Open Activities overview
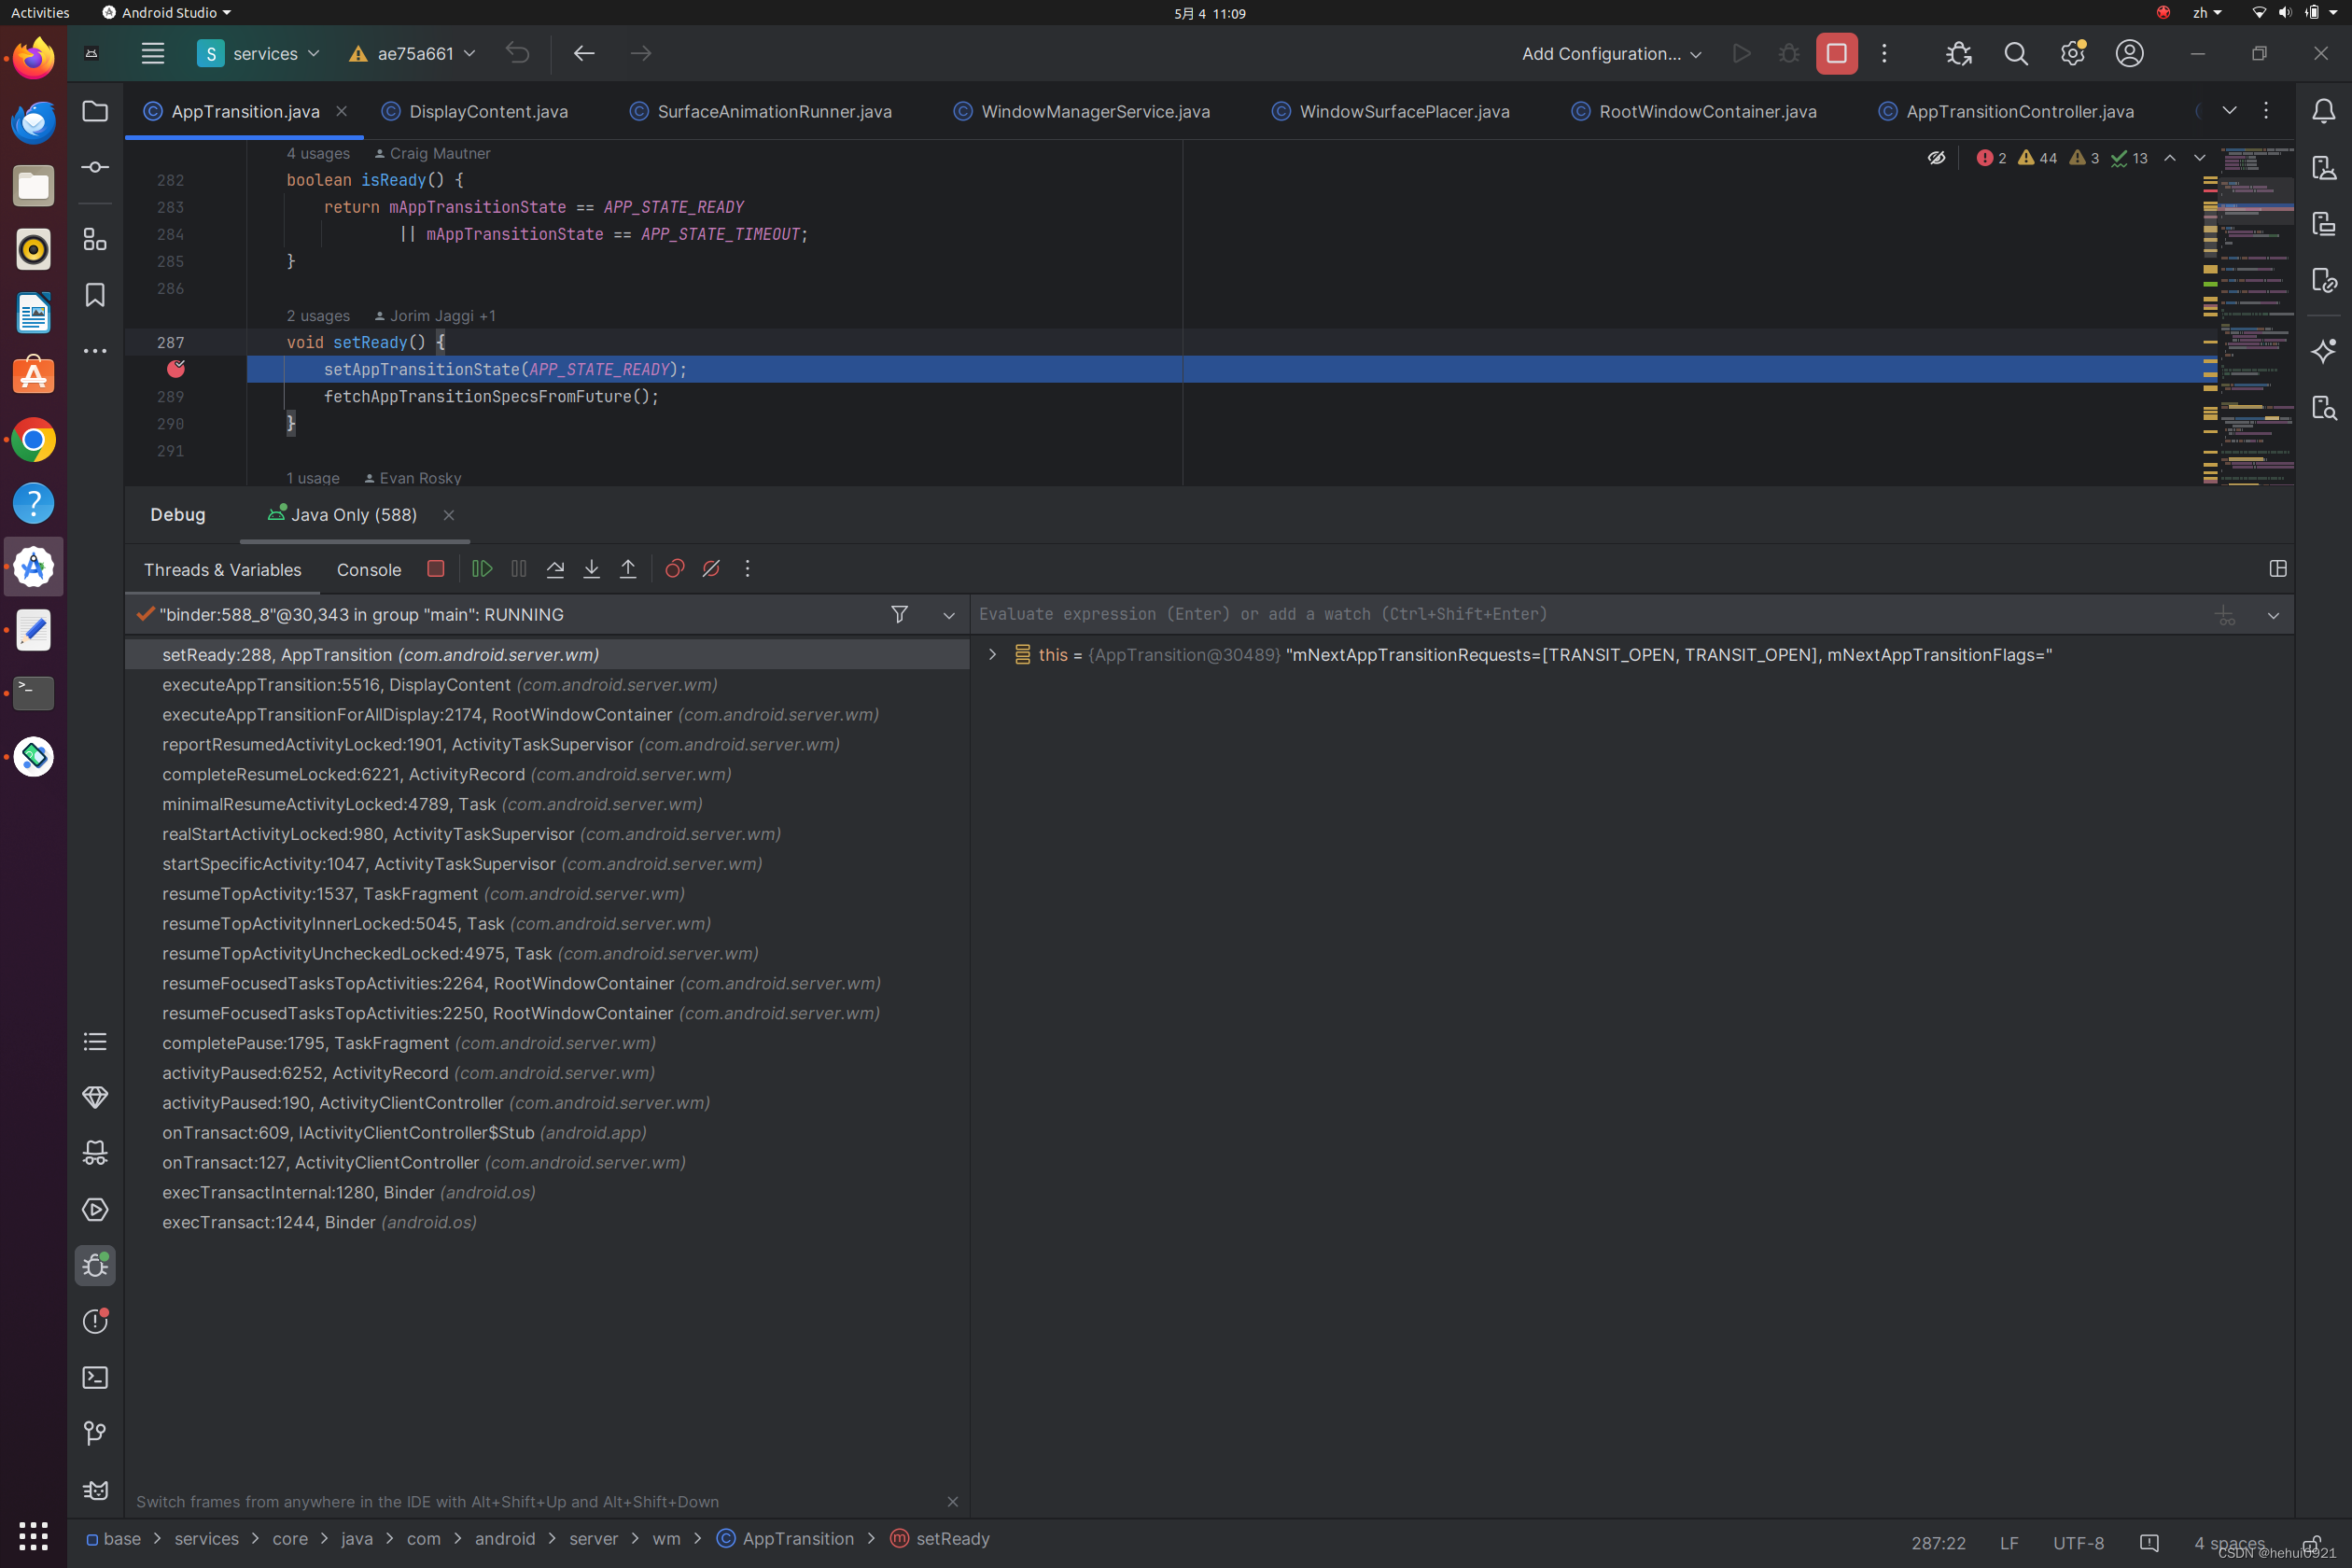 pyautogui.click(x=40, y=12)
